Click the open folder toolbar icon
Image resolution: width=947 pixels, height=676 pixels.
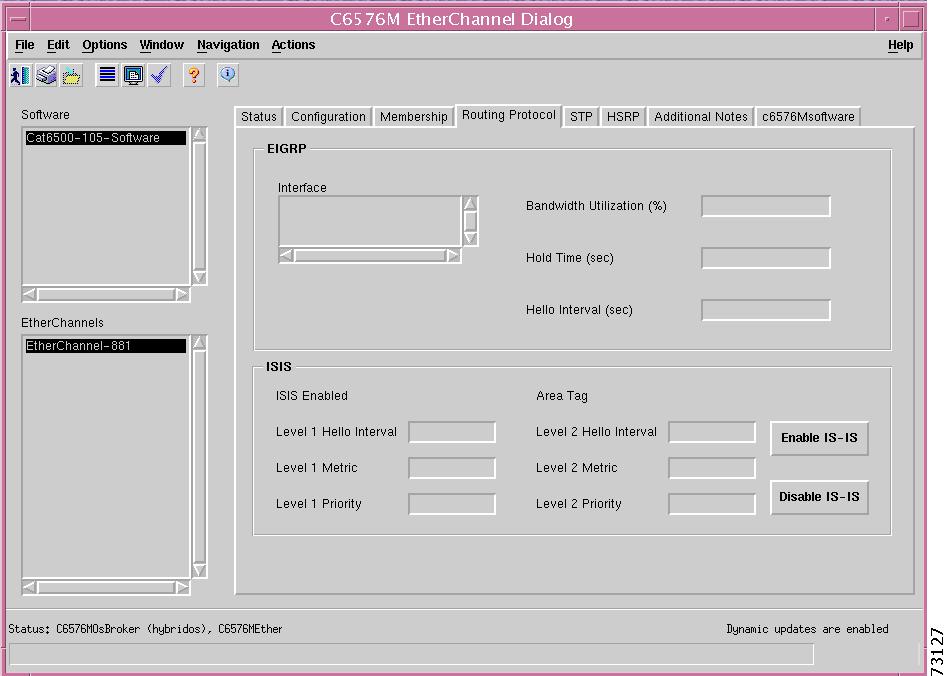71,76
